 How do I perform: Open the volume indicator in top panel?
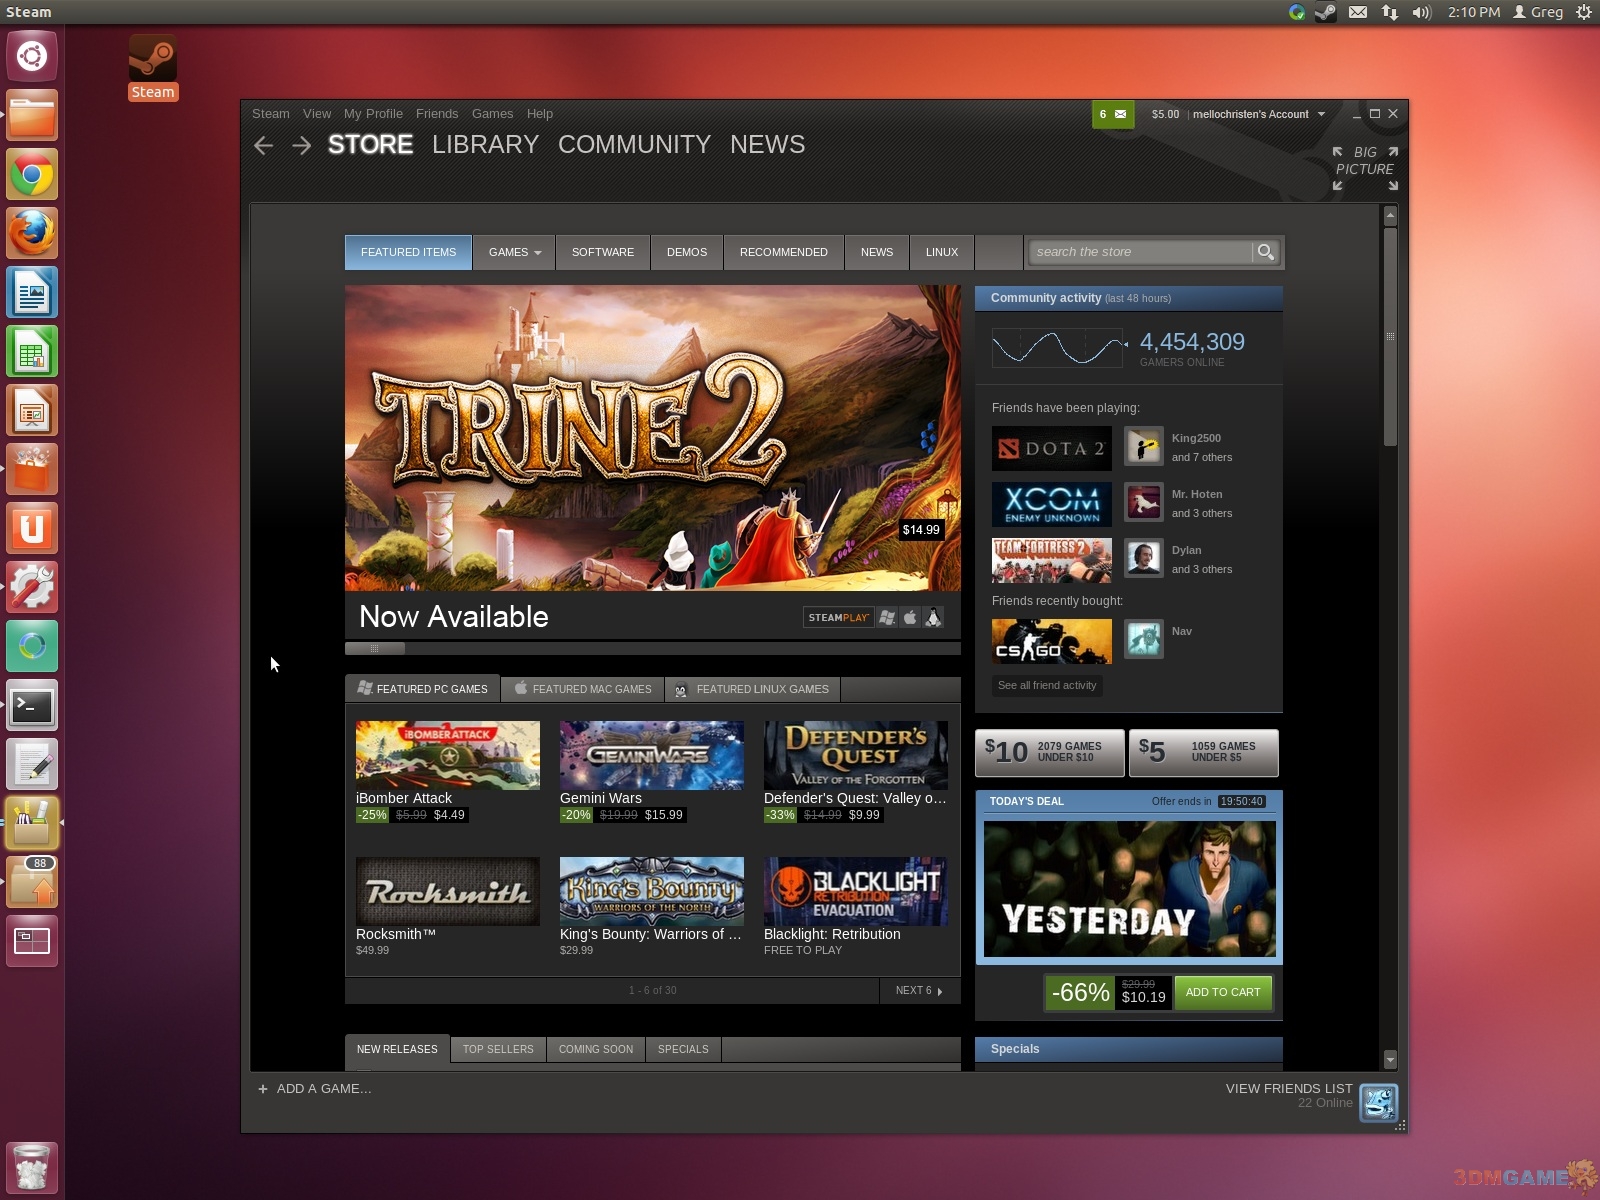(1421, 12)
